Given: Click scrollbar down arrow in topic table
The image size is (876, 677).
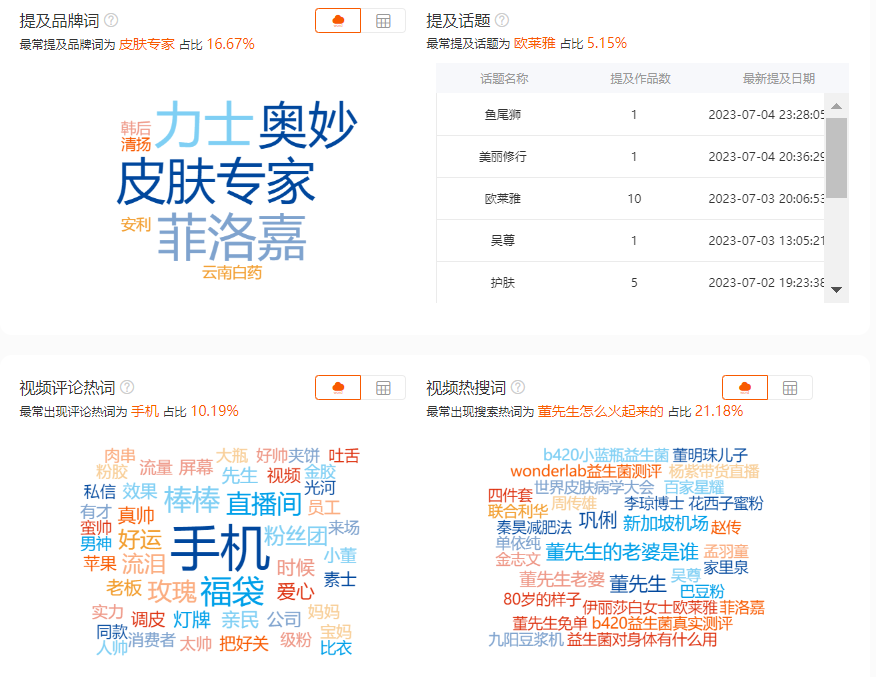Looking at the screenshot, I should click(x=836, y=289).
